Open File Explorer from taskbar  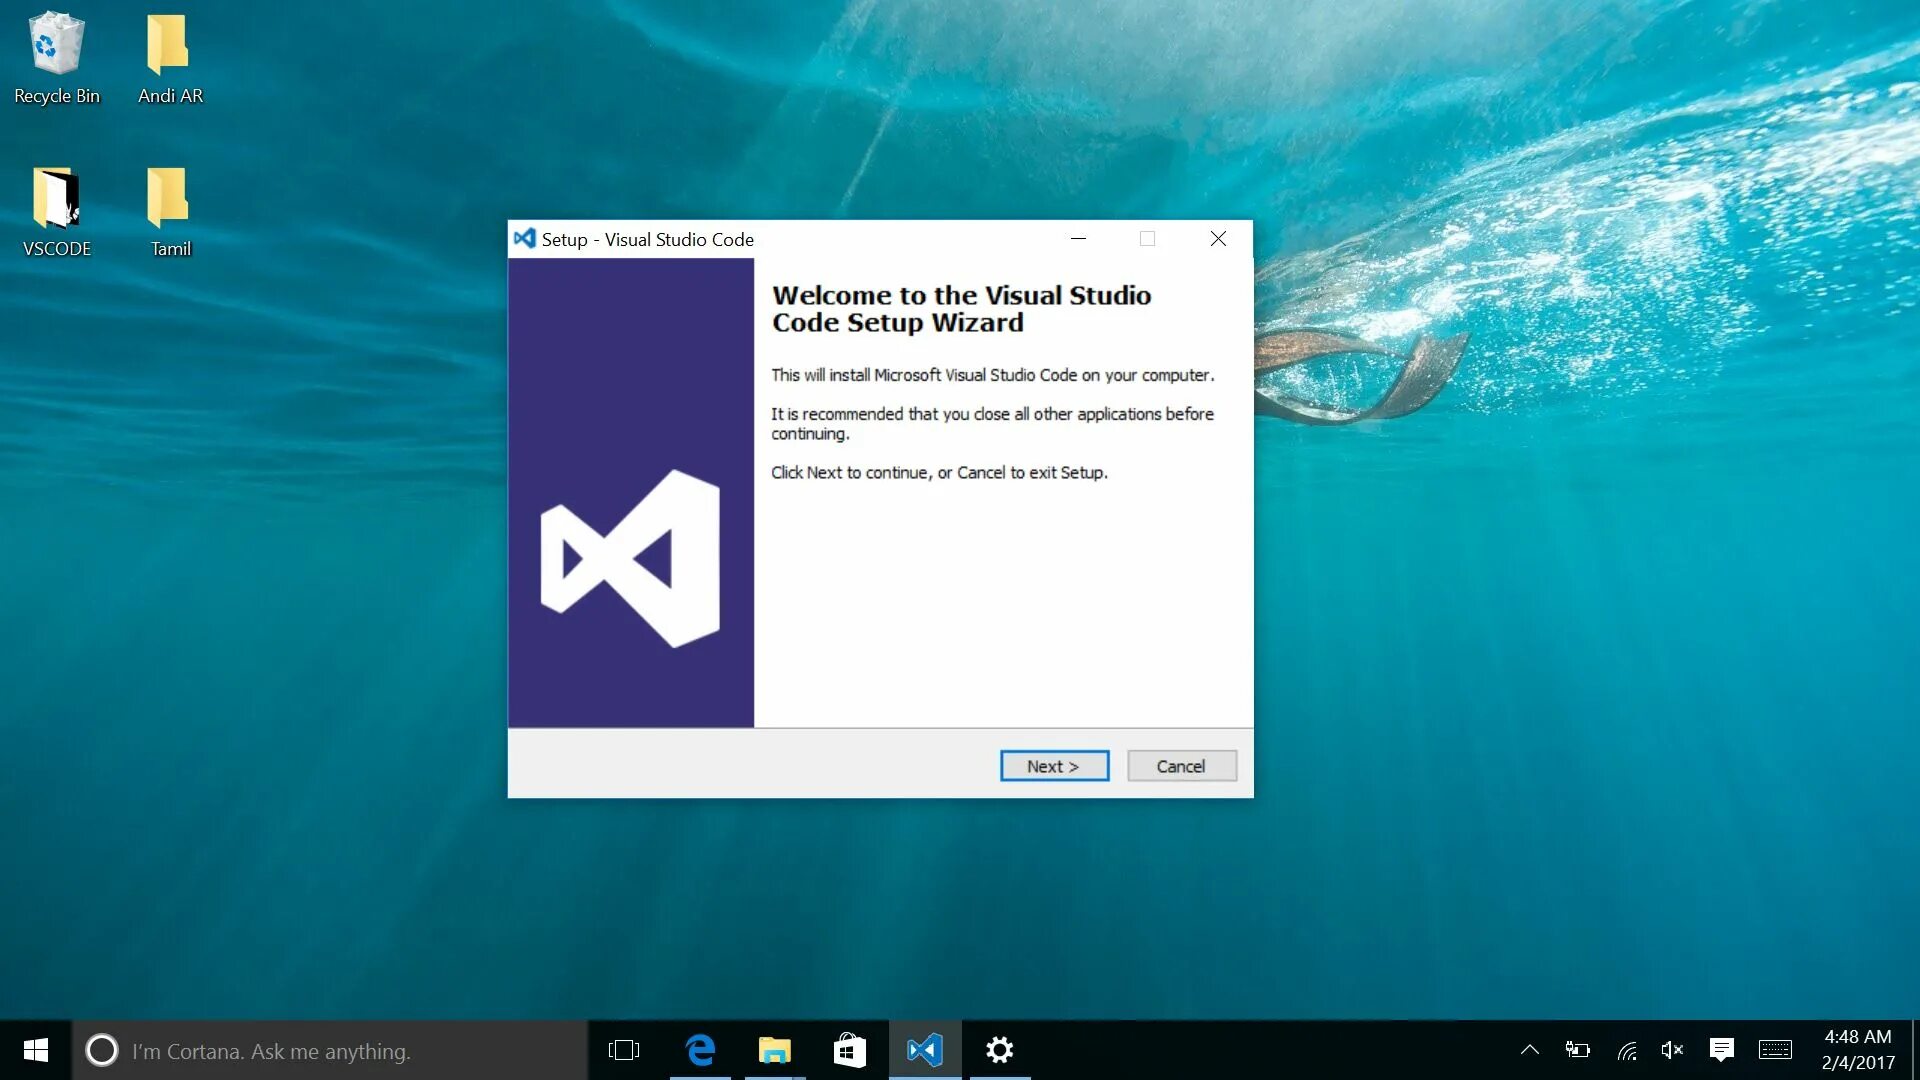coord(775,1050)
